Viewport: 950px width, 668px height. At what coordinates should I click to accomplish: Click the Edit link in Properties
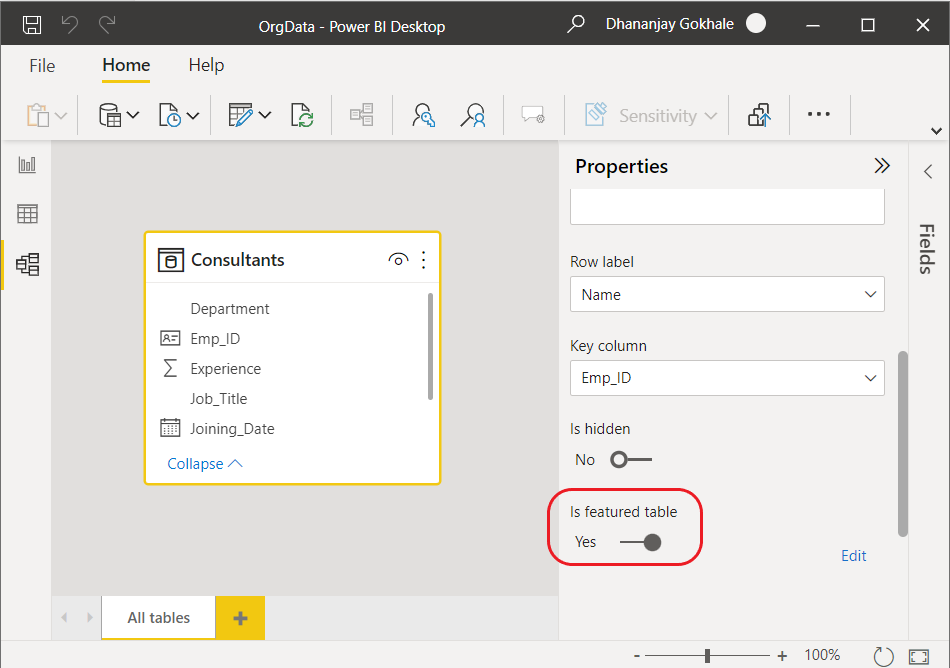[853, 555]
